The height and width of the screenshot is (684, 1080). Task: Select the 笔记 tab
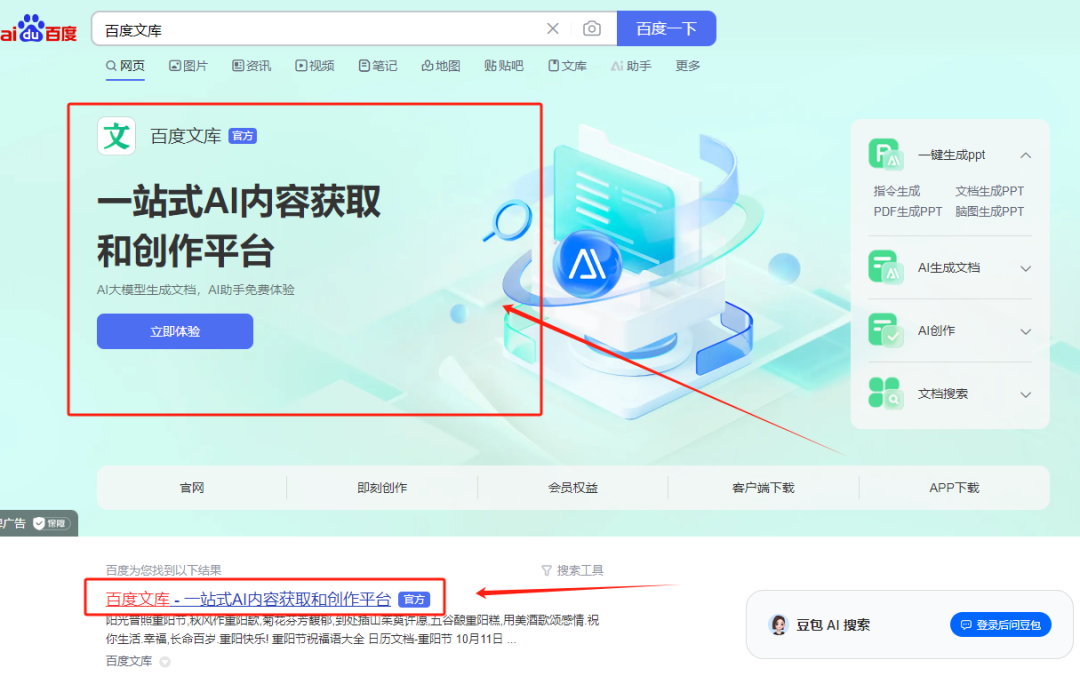[x=378, y=66]
